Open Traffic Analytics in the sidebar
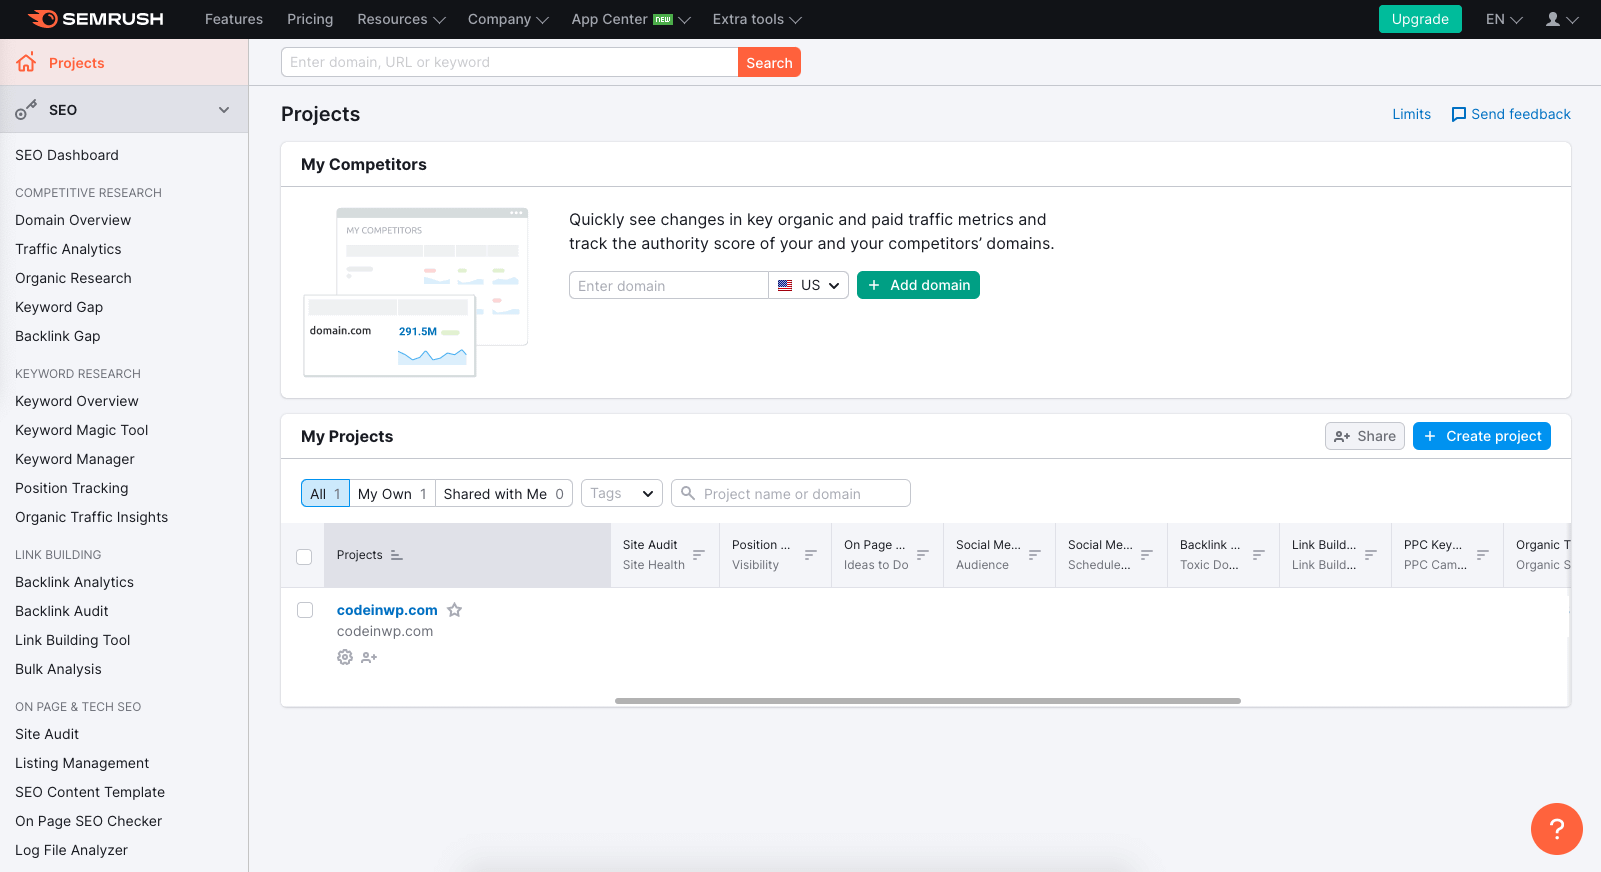 [68, 249]
